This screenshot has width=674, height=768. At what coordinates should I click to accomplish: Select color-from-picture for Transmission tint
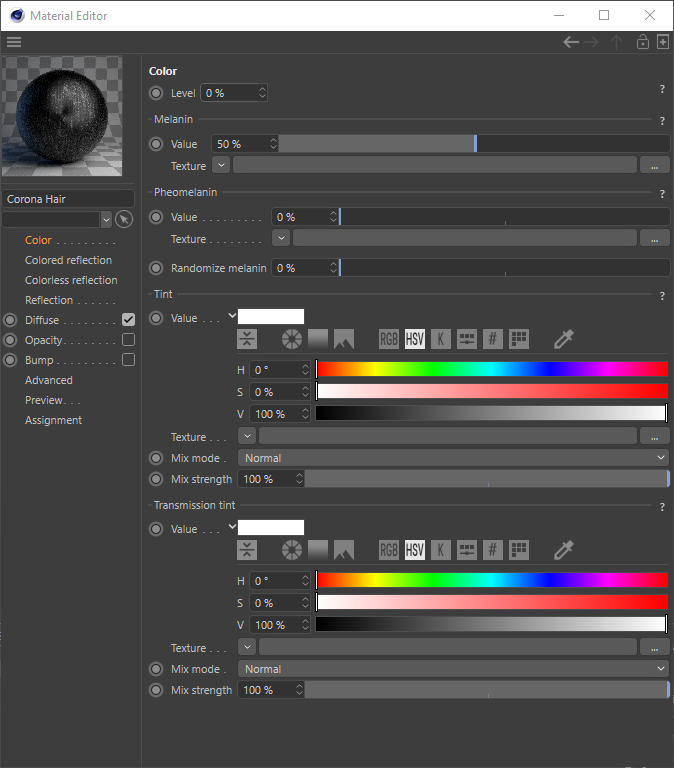(x=344, y=550)
